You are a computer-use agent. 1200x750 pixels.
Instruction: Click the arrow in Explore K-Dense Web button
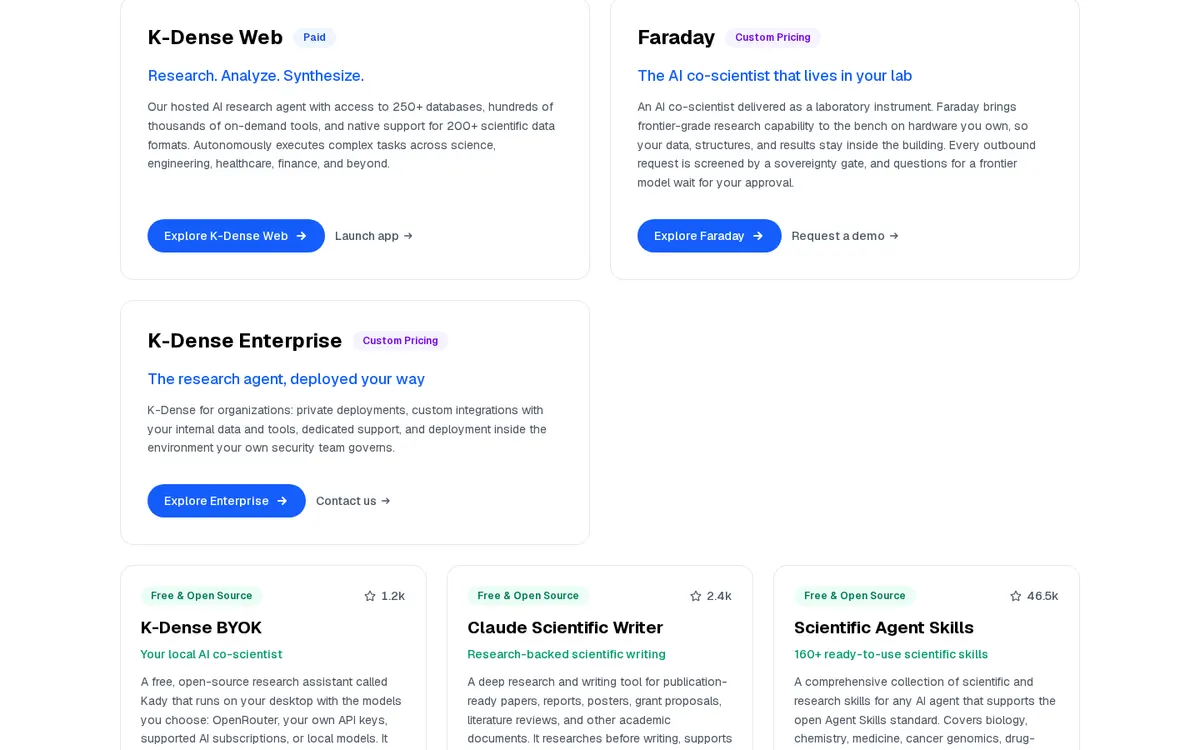(x=301, y=236)
